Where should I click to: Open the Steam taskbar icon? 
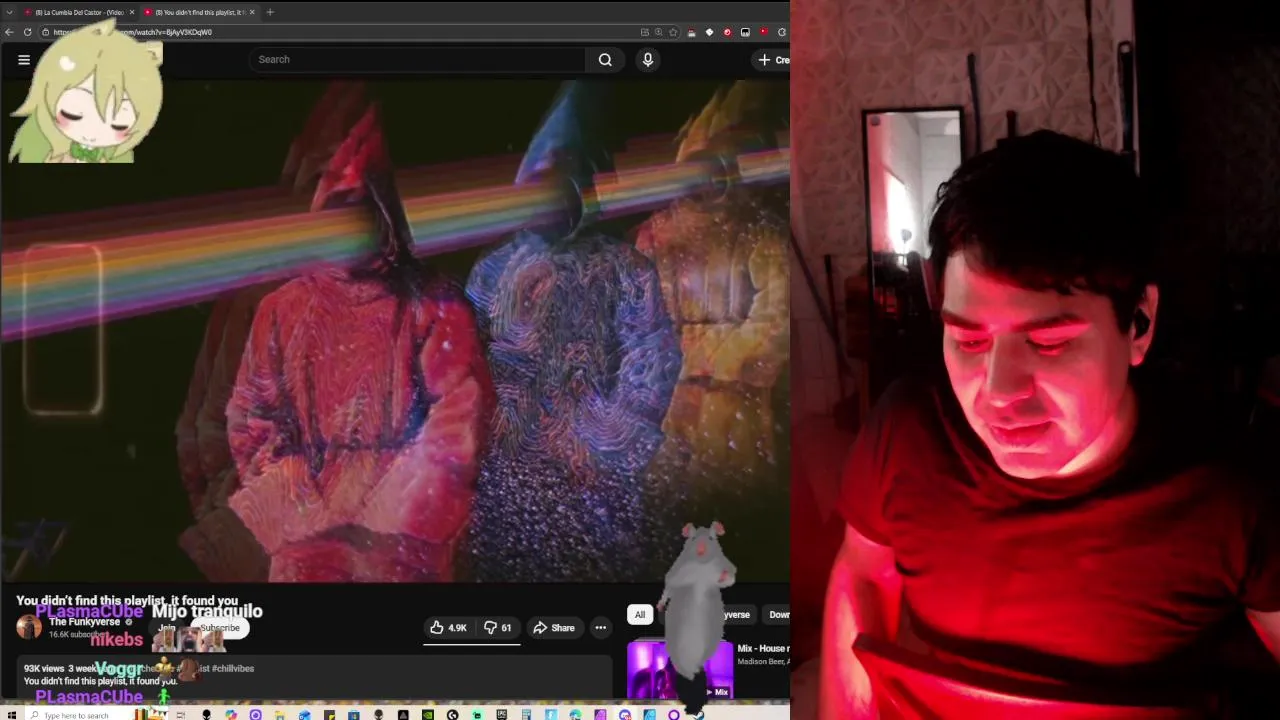(x=697, y=714)
